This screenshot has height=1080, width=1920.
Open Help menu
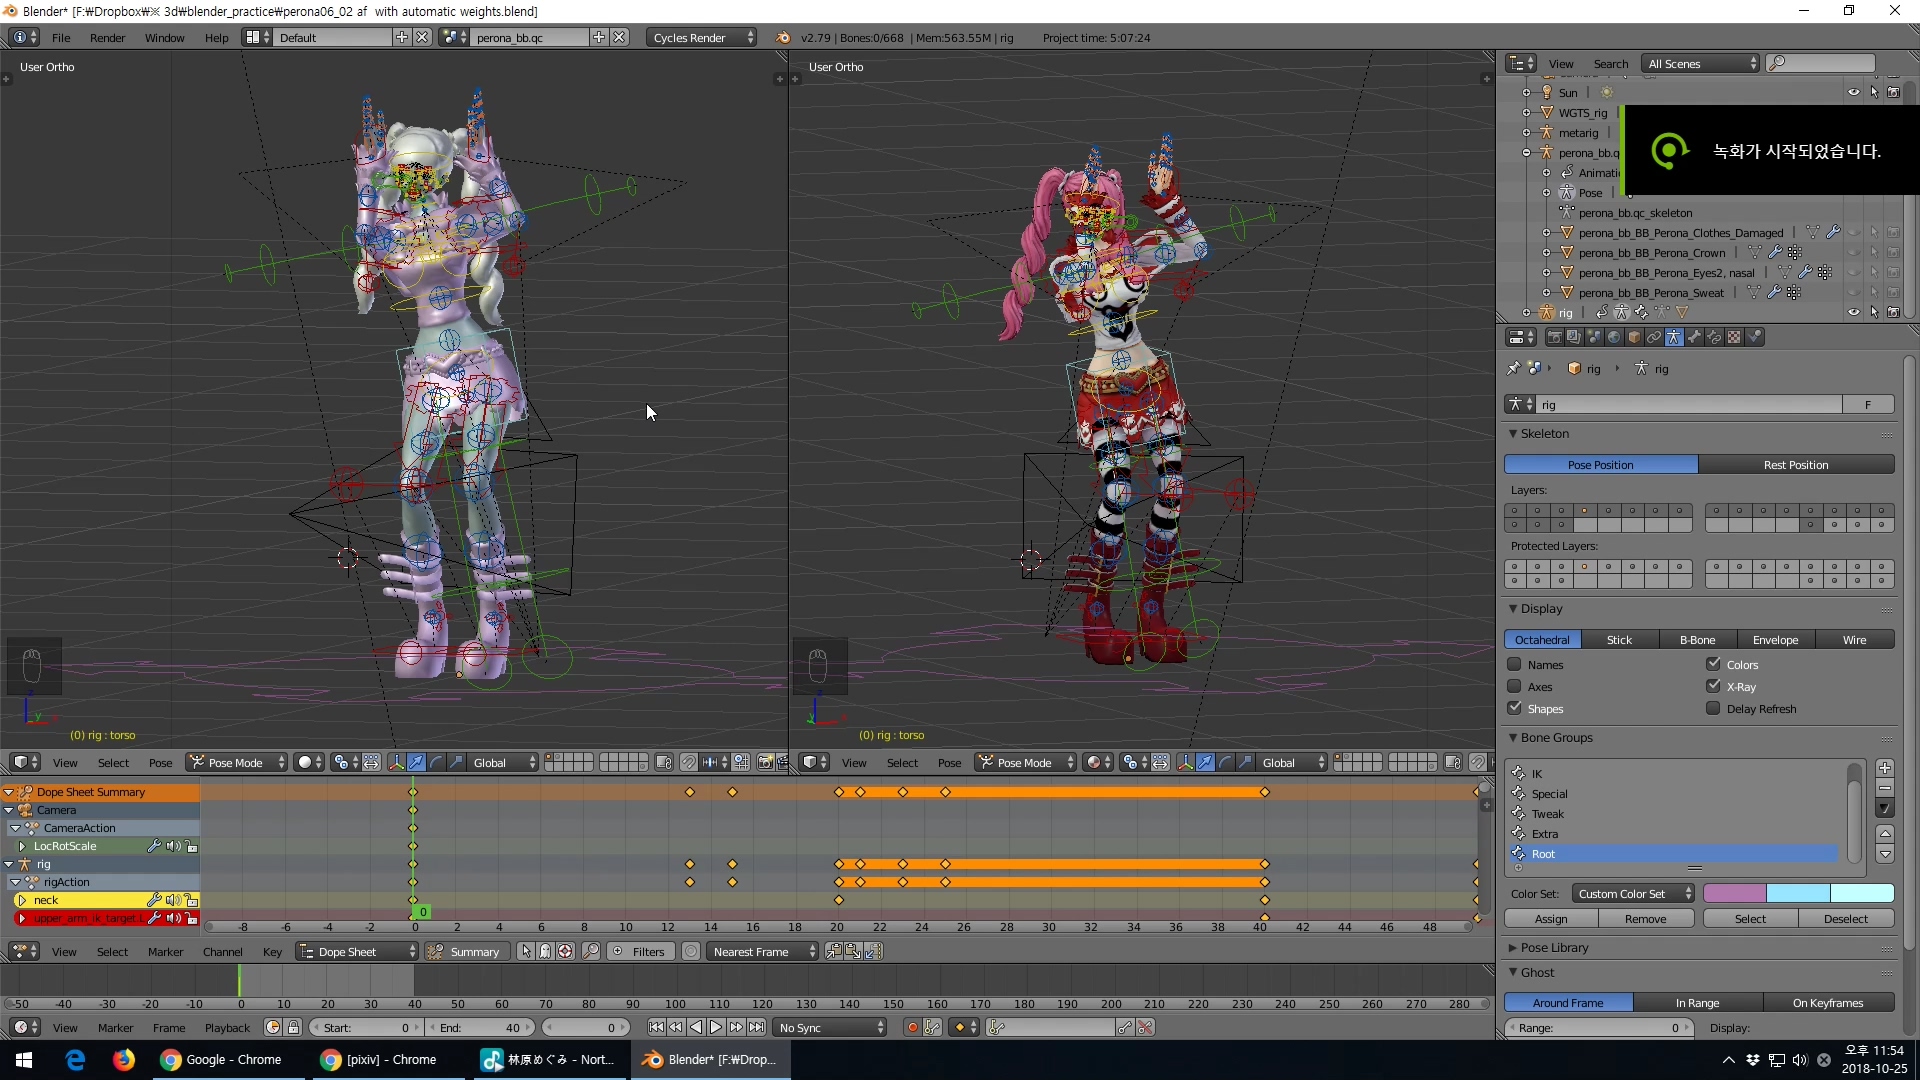click(216, 37)
